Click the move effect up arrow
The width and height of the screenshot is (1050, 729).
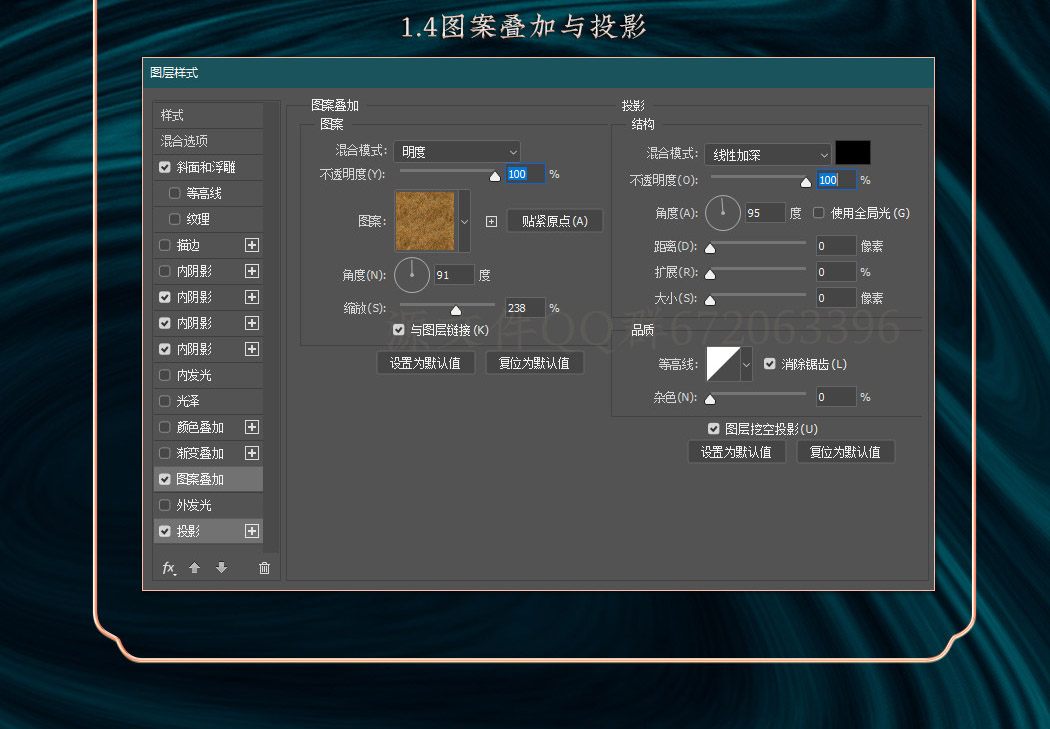194,568
